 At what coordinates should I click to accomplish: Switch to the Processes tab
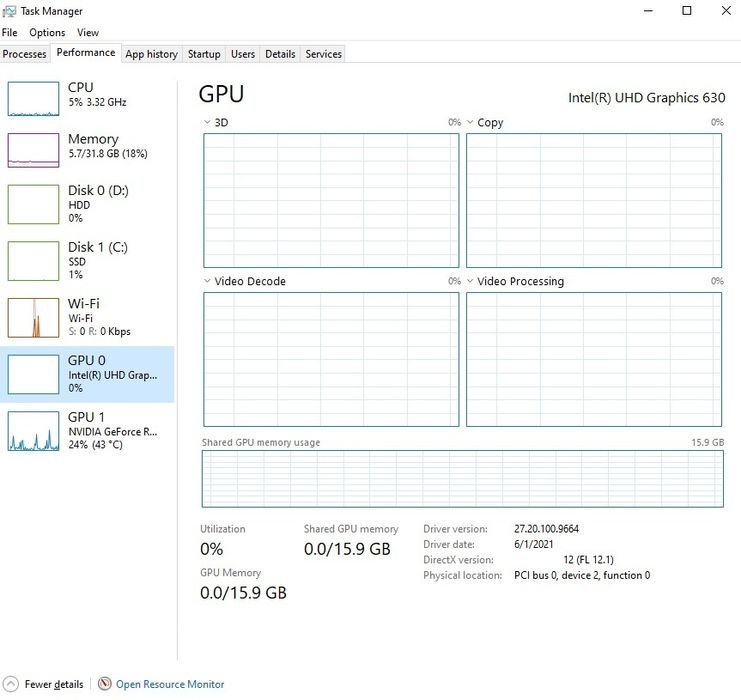[25, 54]
